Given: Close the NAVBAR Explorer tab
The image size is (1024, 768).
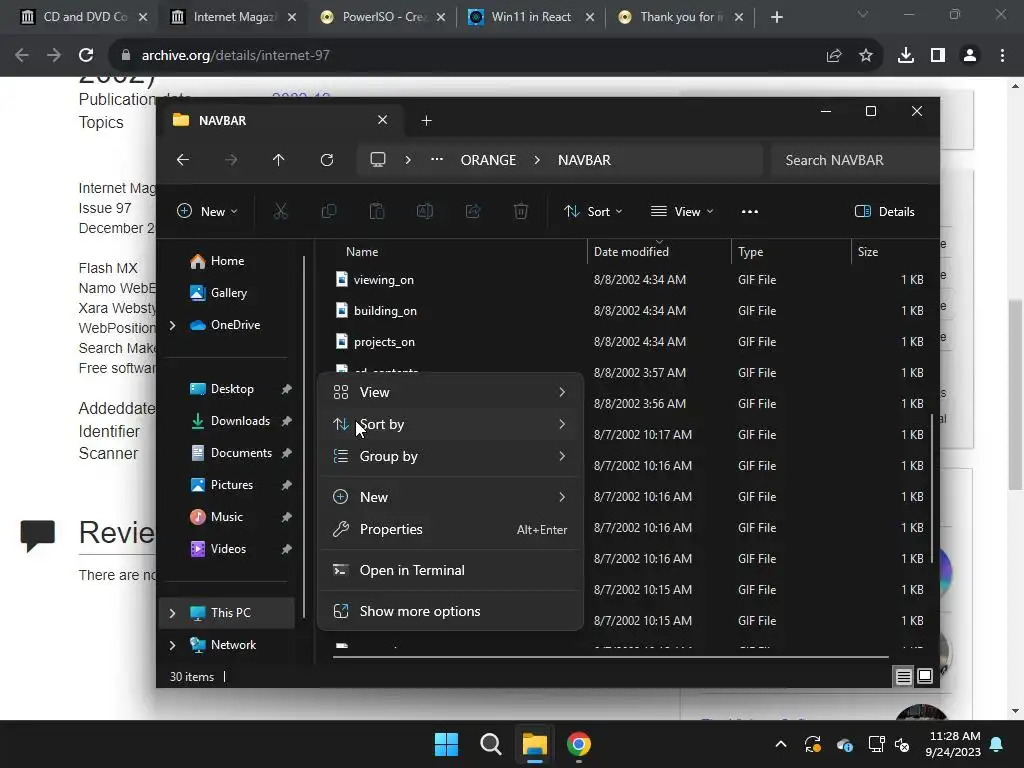Looking at the screenshot, I should click(x=382, y=120).
